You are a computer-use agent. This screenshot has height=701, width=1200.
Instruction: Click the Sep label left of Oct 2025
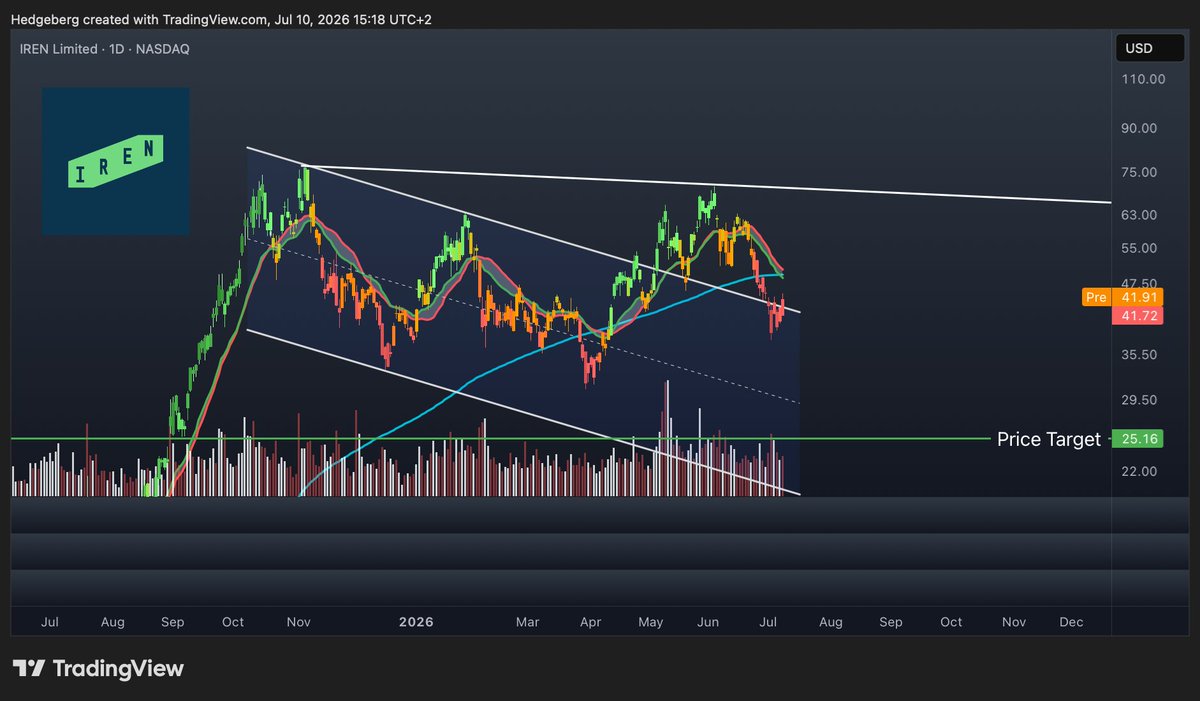pyautogui.click(x=173, y=622)
